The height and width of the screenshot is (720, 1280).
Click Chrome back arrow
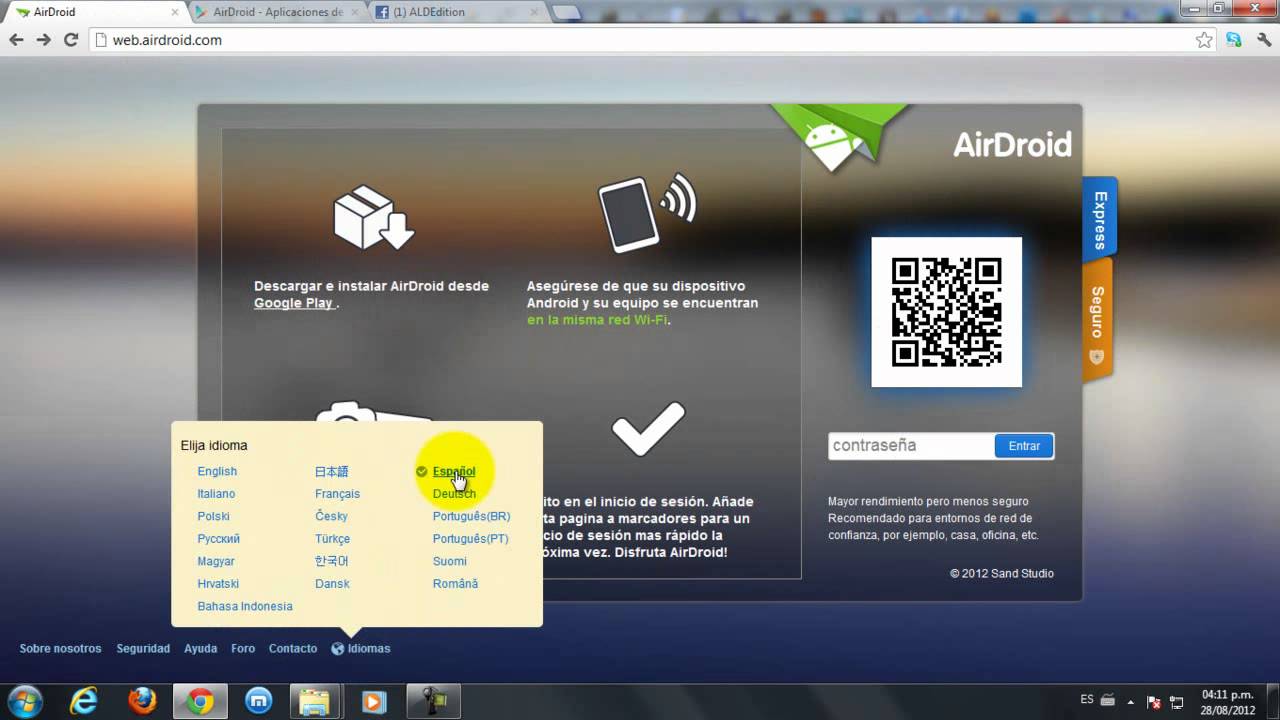pyautogui.click(x=16, y=40)
